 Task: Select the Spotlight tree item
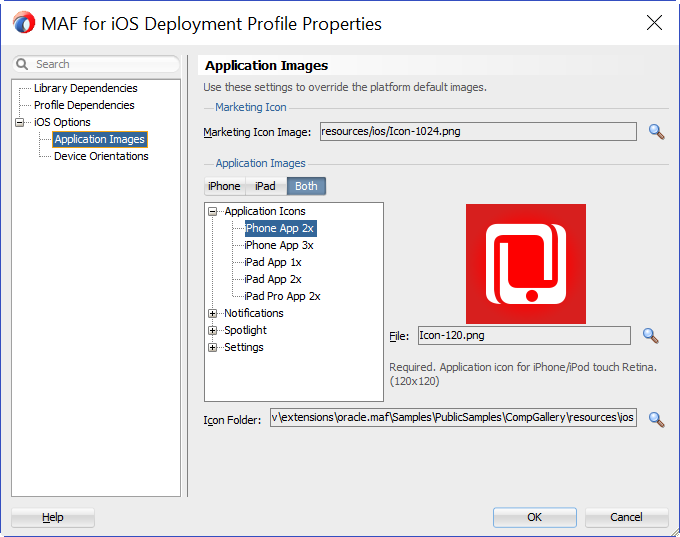click(245, 331)
